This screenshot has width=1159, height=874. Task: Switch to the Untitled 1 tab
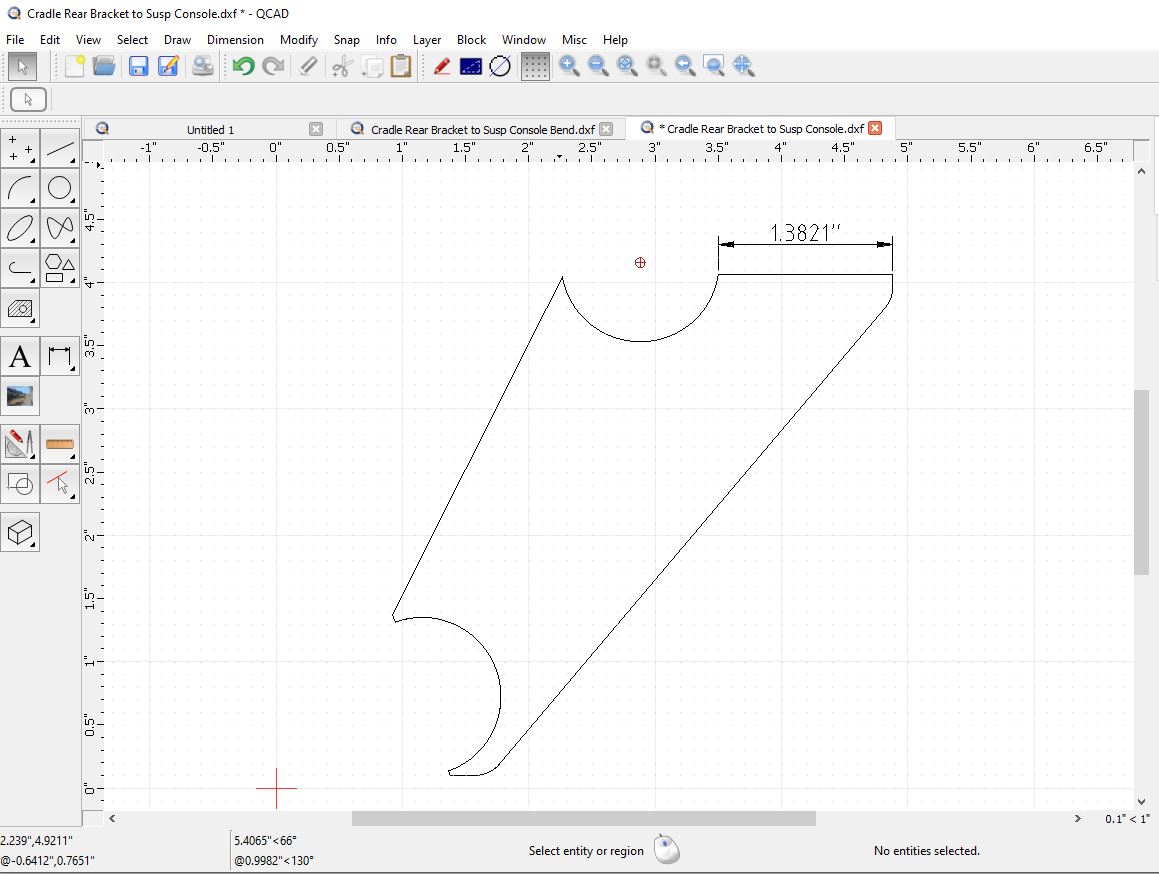(x=210, y=129)
